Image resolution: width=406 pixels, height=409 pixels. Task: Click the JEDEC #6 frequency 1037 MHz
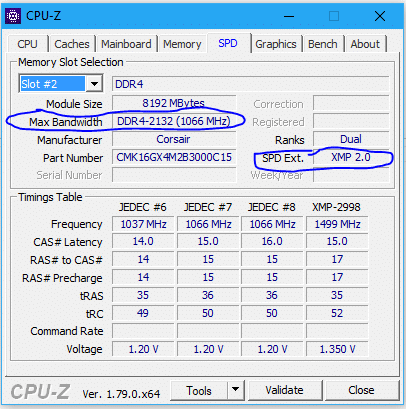coord(143,224)
